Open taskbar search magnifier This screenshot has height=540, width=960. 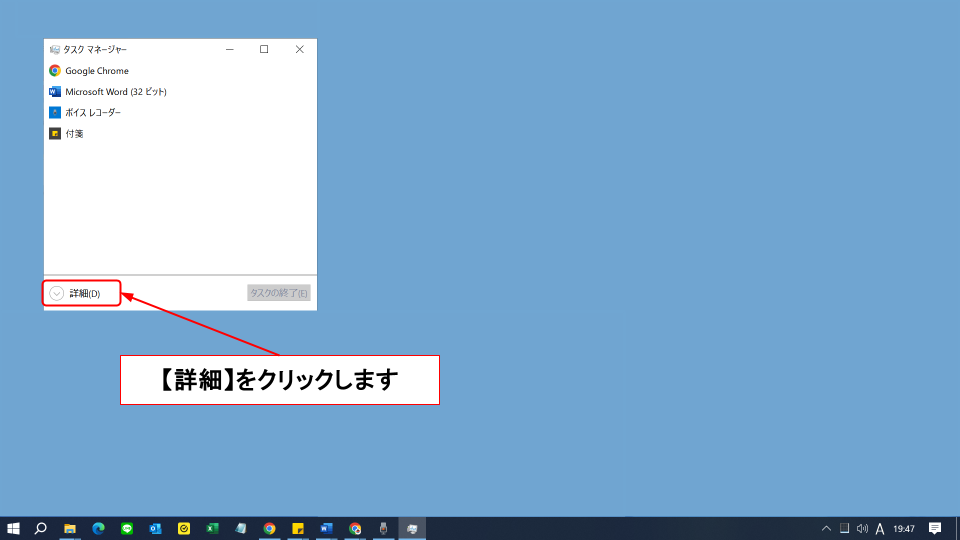pos(41,528)
